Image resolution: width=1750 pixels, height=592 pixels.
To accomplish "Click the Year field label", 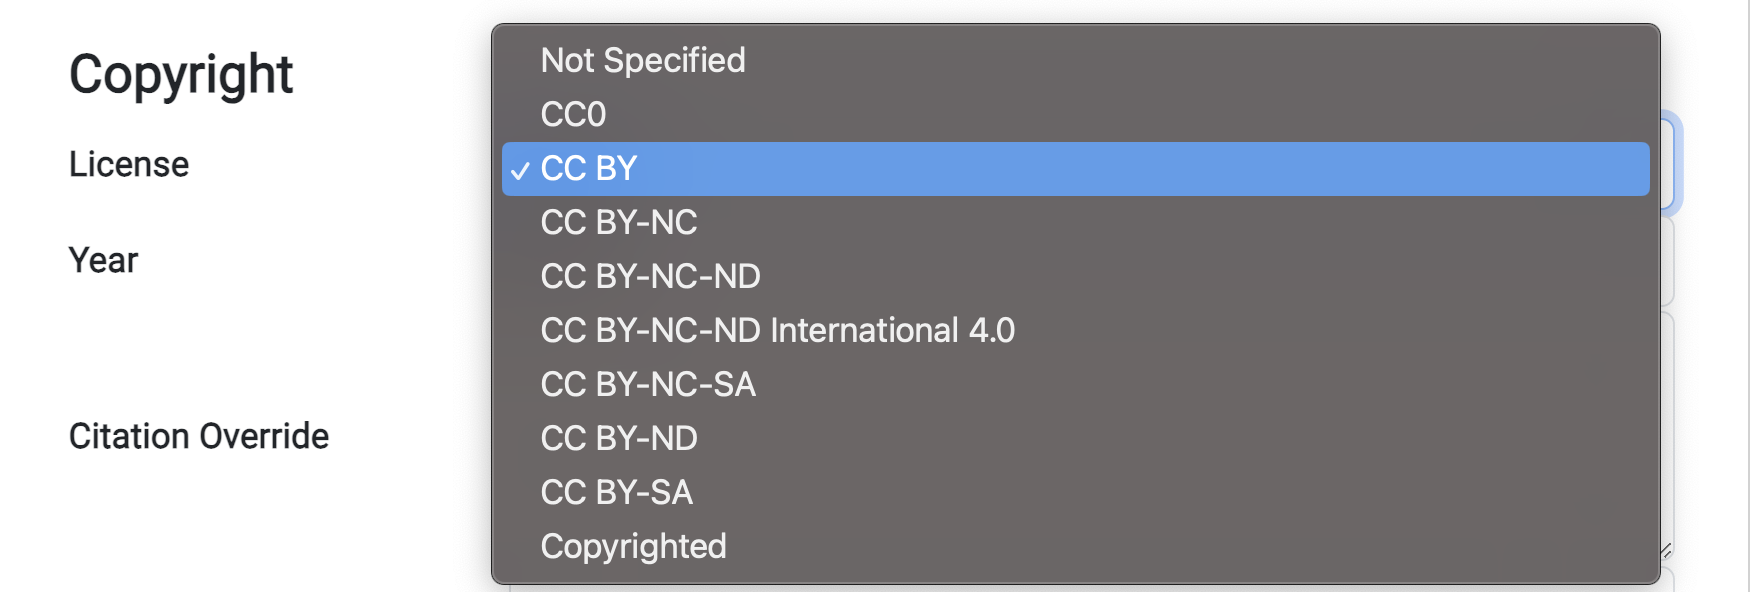I will (x=103, y=261).
